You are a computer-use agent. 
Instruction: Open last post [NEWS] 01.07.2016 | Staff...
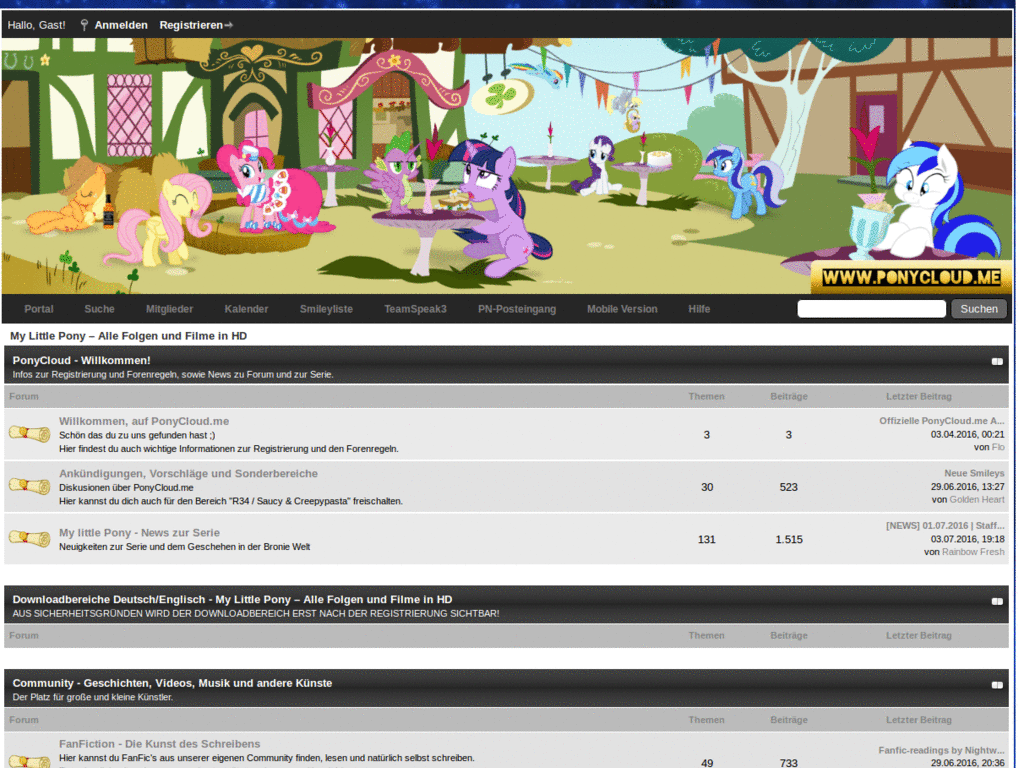coord(945,525)
